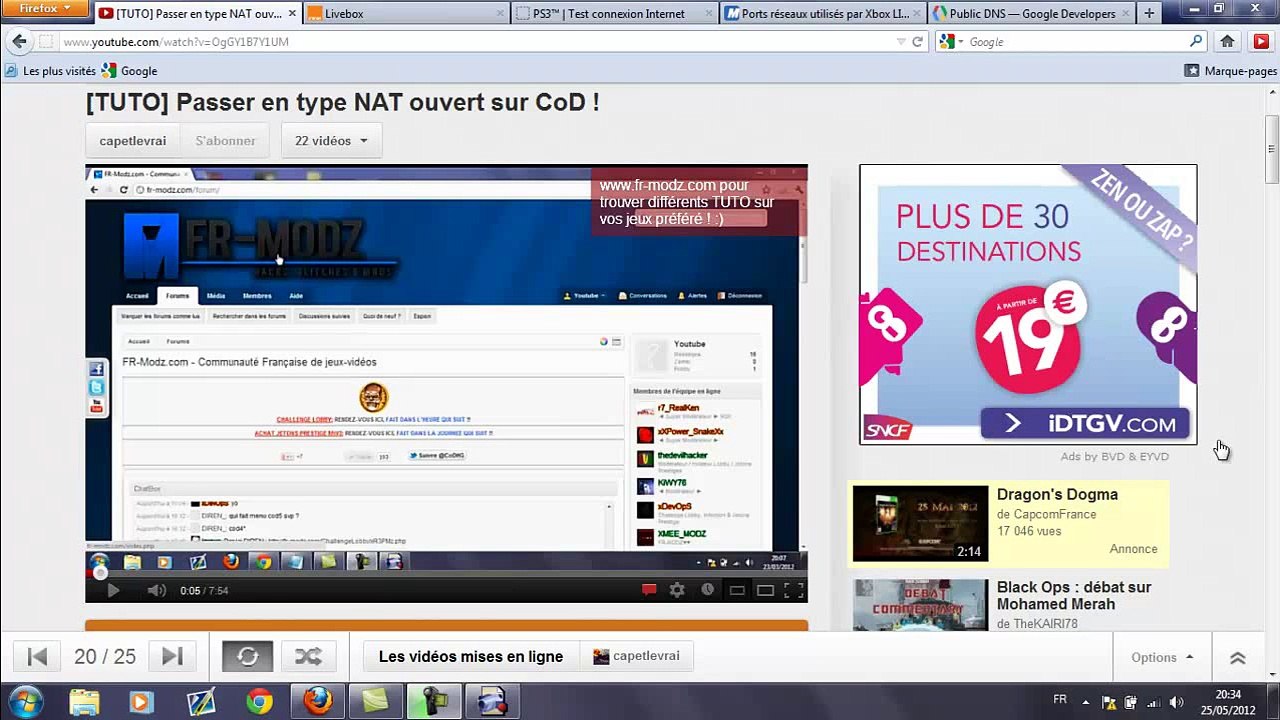The height and width of the screenshot is (720, 1280).
Task: Skip to the next playlist video
Action: coord(172,656)
